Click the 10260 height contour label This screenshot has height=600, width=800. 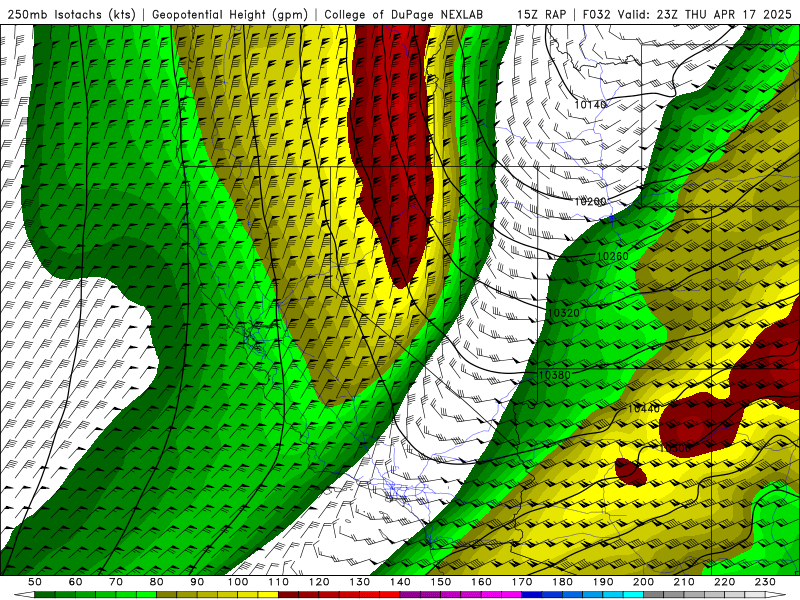[x=612, y=256]
